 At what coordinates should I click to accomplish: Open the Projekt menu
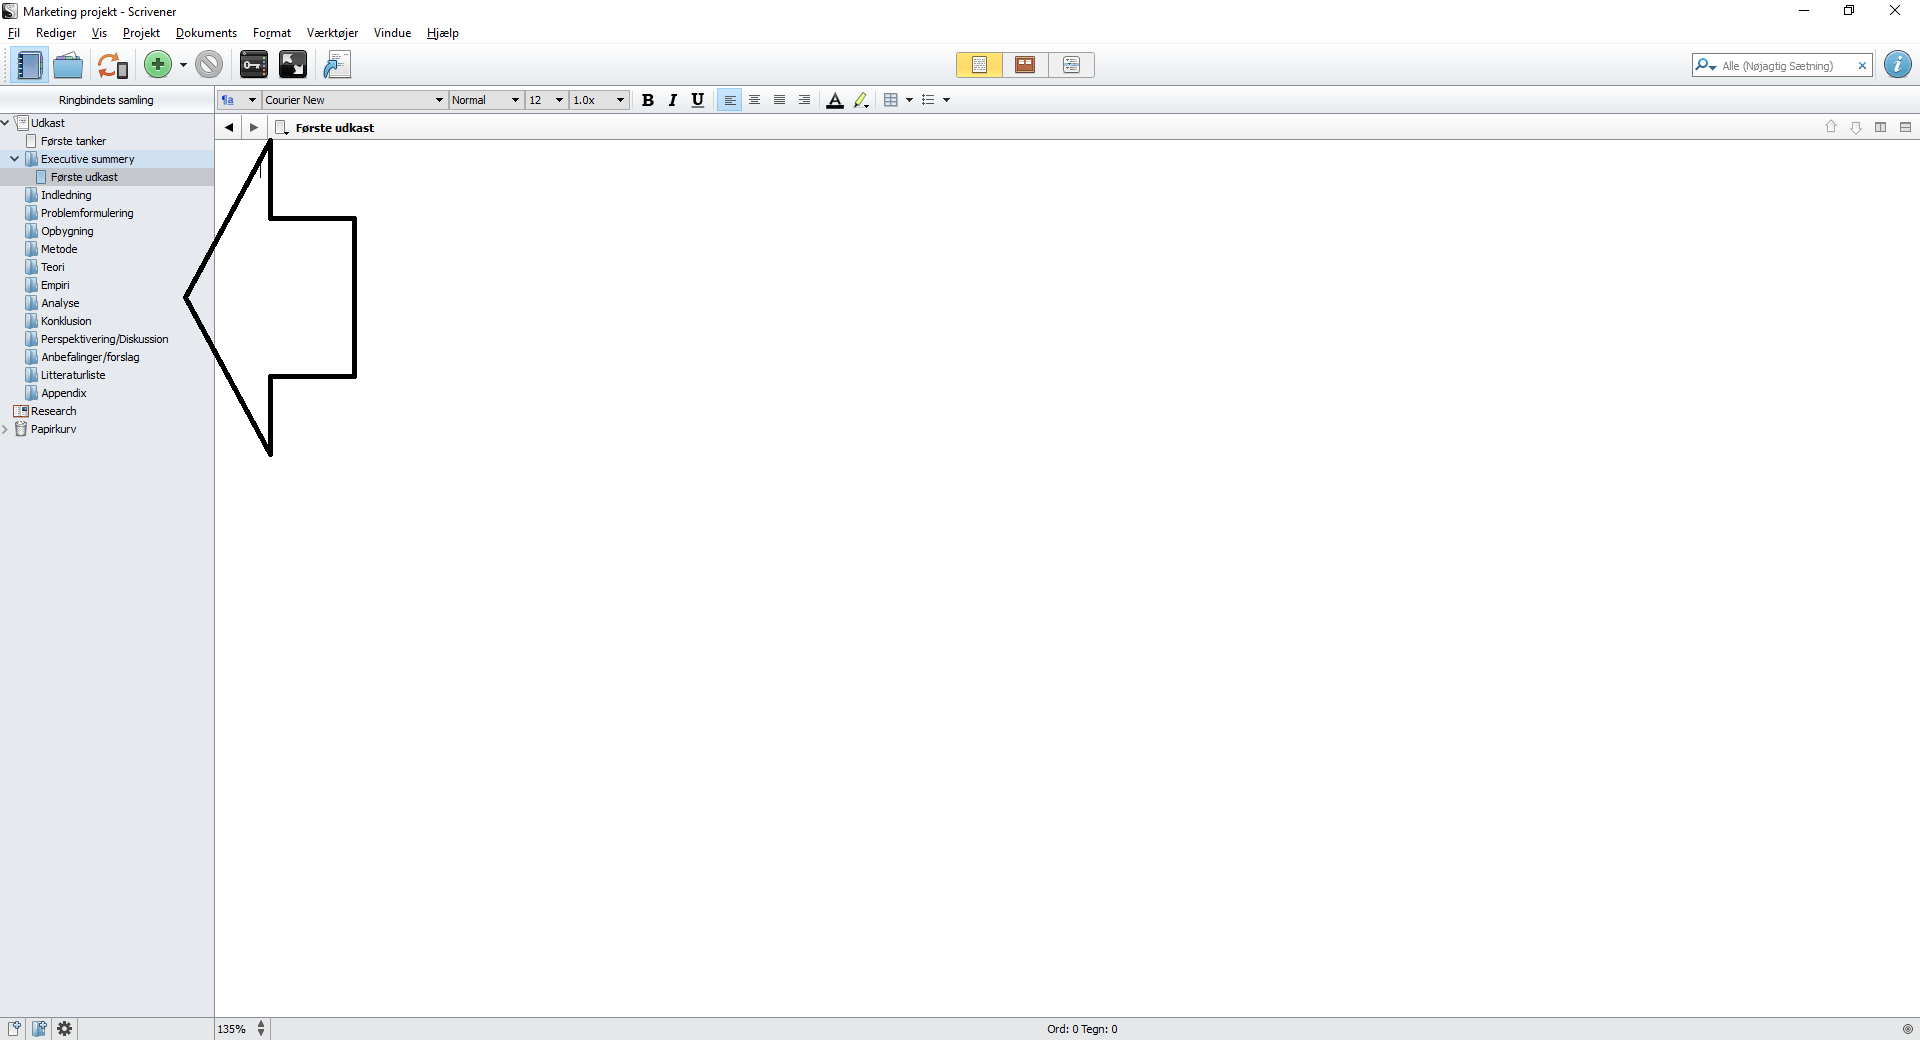pos(141,33)
